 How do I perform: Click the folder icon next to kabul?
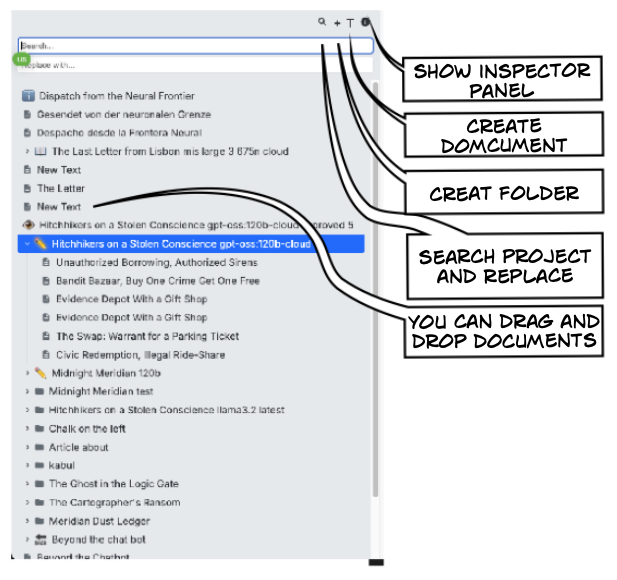coord(39,465)
